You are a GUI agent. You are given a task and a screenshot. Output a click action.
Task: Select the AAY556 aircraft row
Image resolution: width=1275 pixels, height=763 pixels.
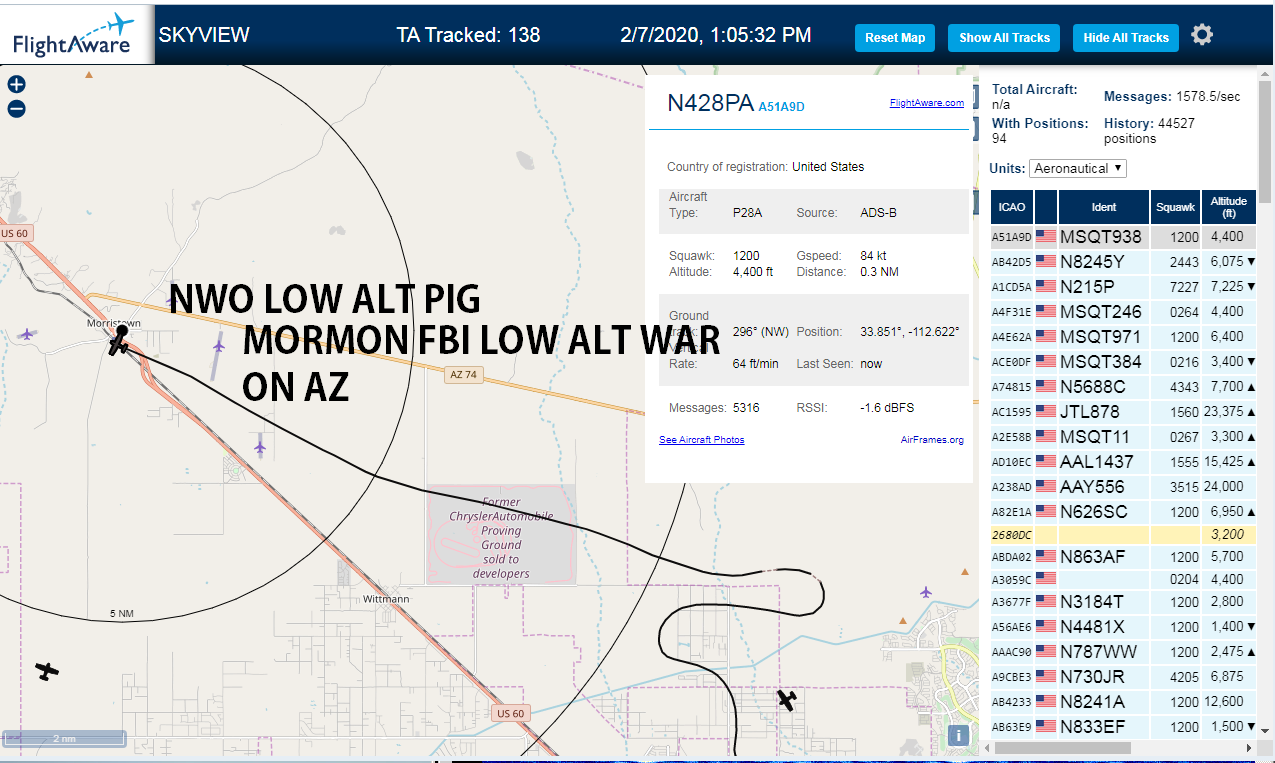point(1123,487)
